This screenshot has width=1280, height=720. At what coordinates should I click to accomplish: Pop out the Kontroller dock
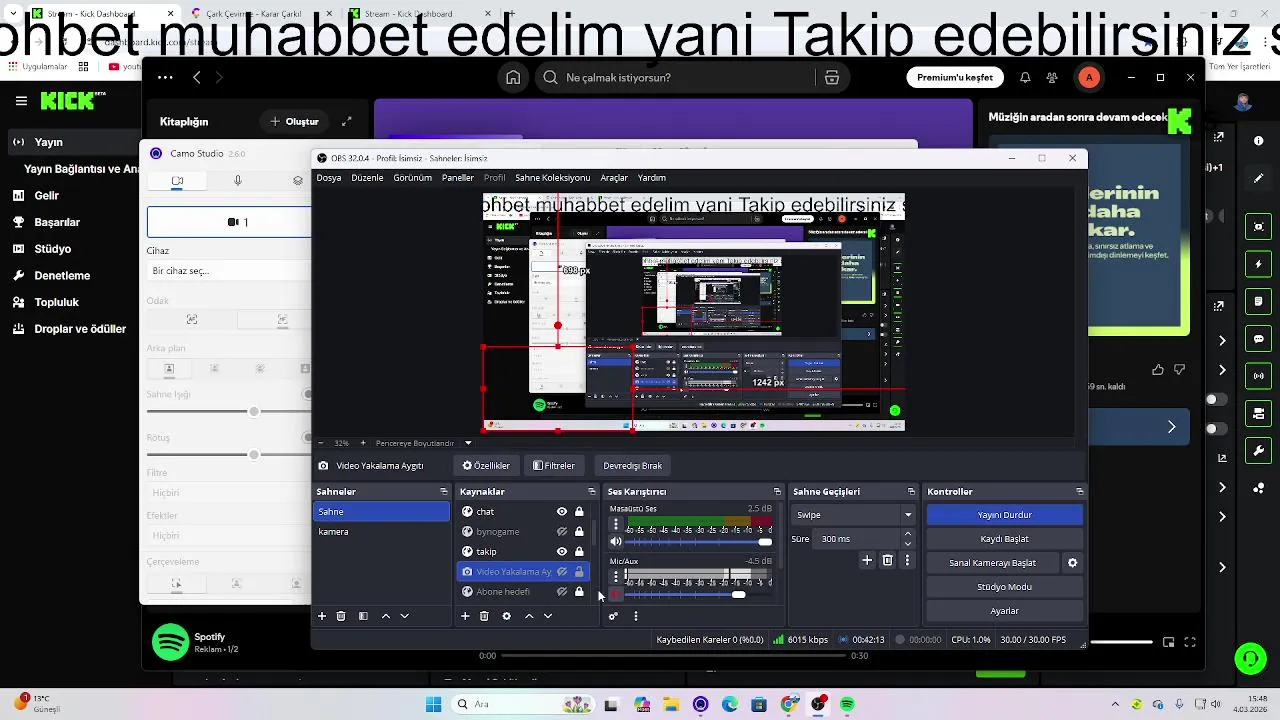coord(1079,492)
